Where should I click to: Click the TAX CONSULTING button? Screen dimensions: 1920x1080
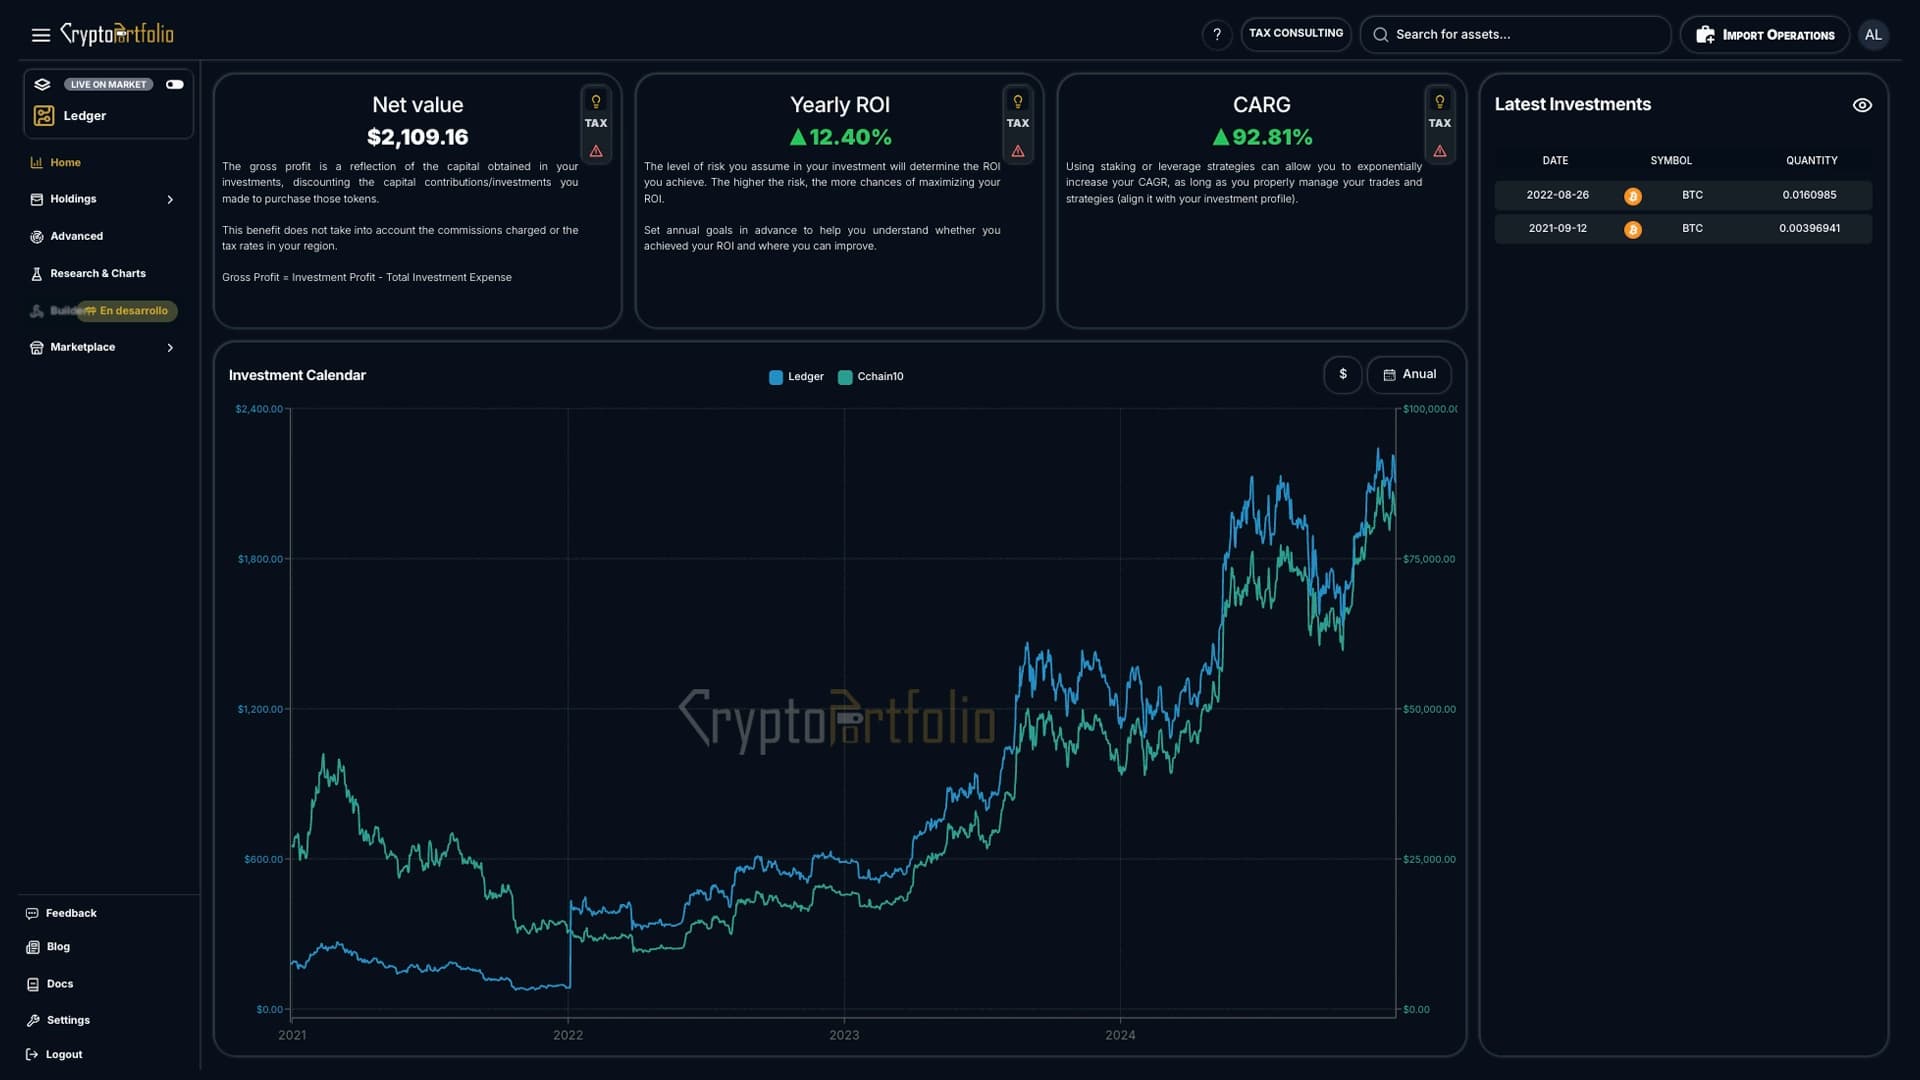coord(1296,33)
